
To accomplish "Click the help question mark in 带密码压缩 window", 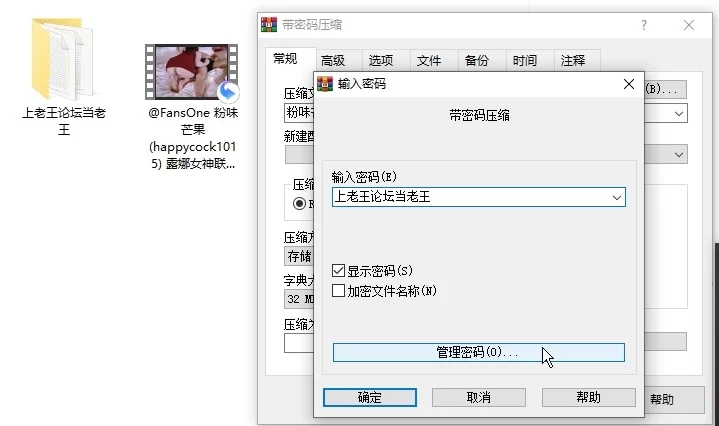I will (644, 25).
